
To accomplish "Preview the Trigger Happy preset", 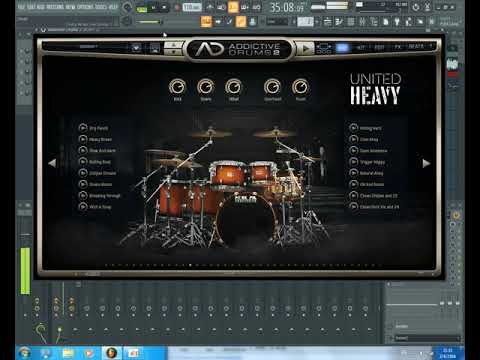I will tap(353, 162).
